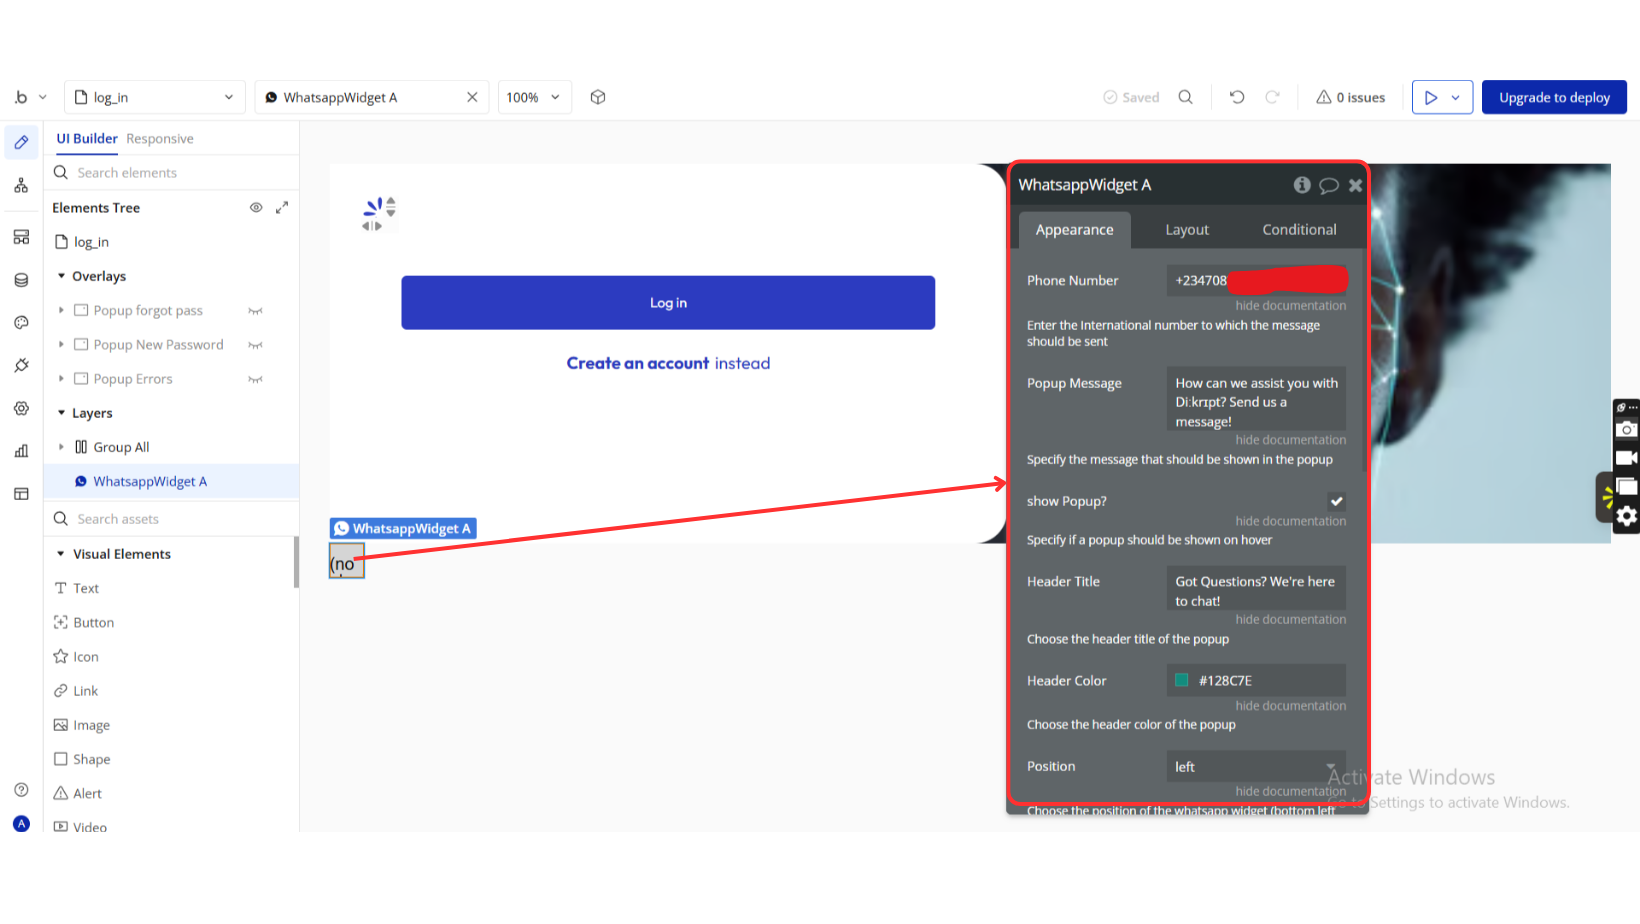Open the log_in page dropdown
The image size is (1640, 924).
[155, 97]
